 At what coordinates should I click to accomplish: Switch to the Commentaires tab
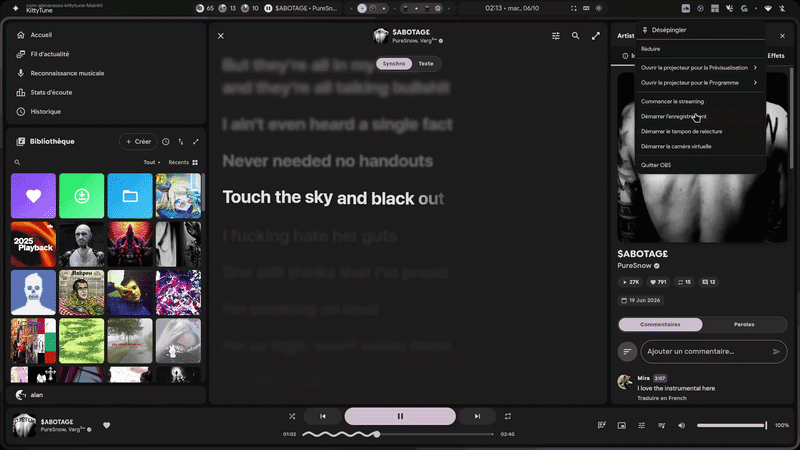coord(660,324)
